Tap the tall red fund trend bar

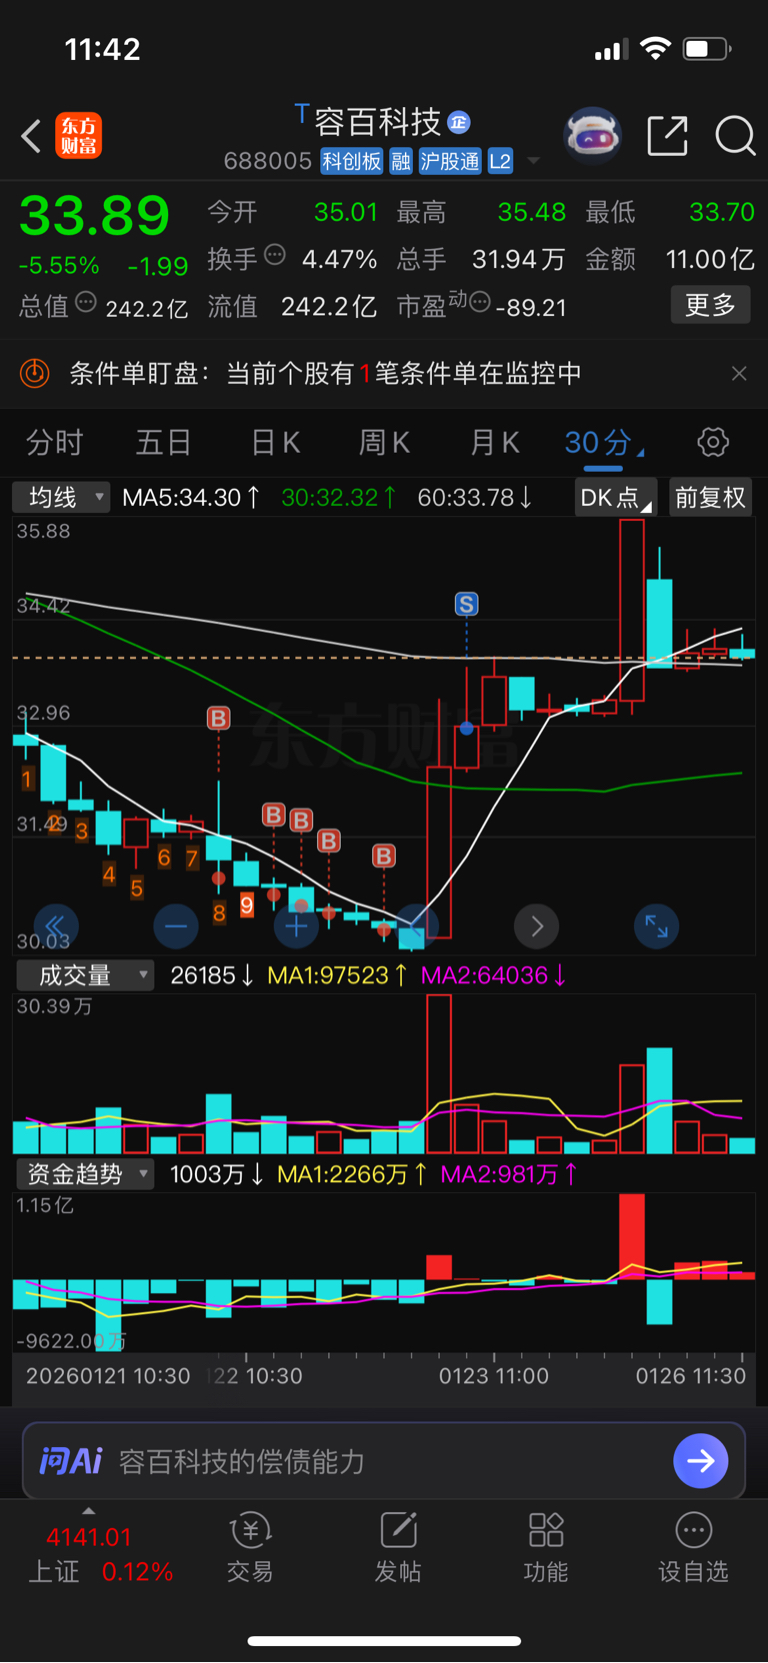(631, 1236)
